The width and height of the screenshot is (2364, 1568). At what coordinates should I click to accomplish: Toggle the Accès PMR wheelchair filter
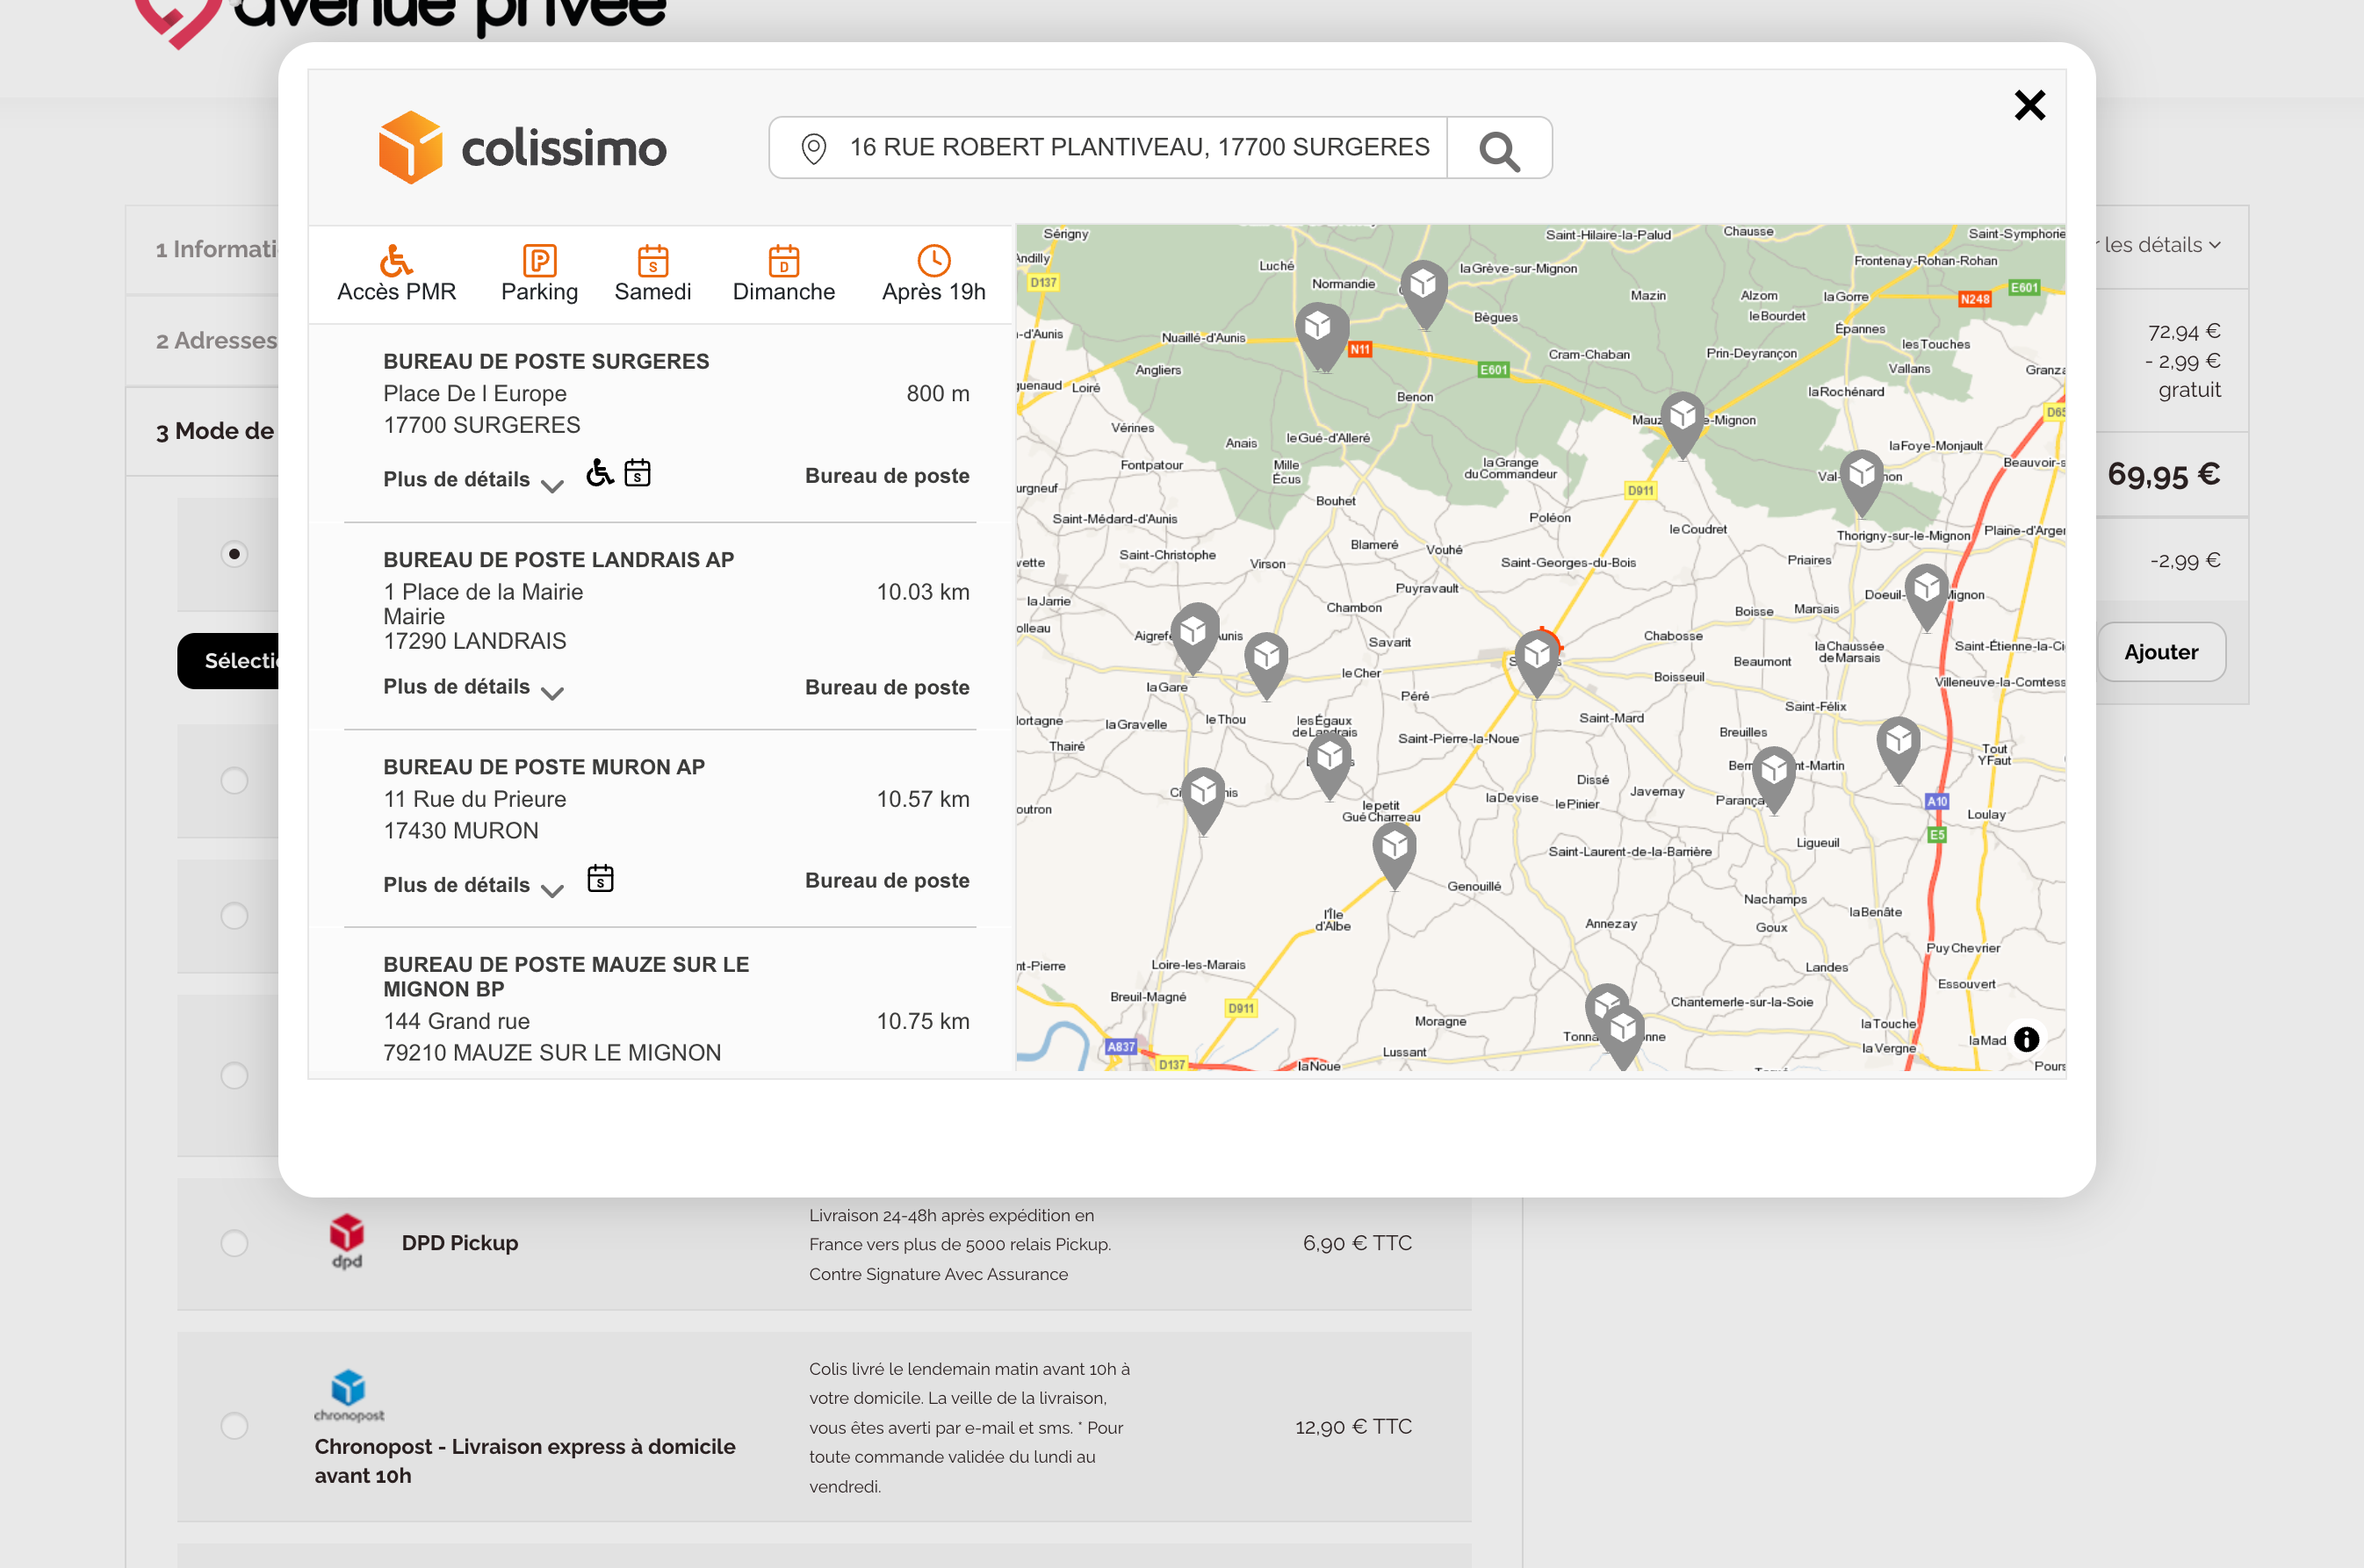tap(396, 273)
